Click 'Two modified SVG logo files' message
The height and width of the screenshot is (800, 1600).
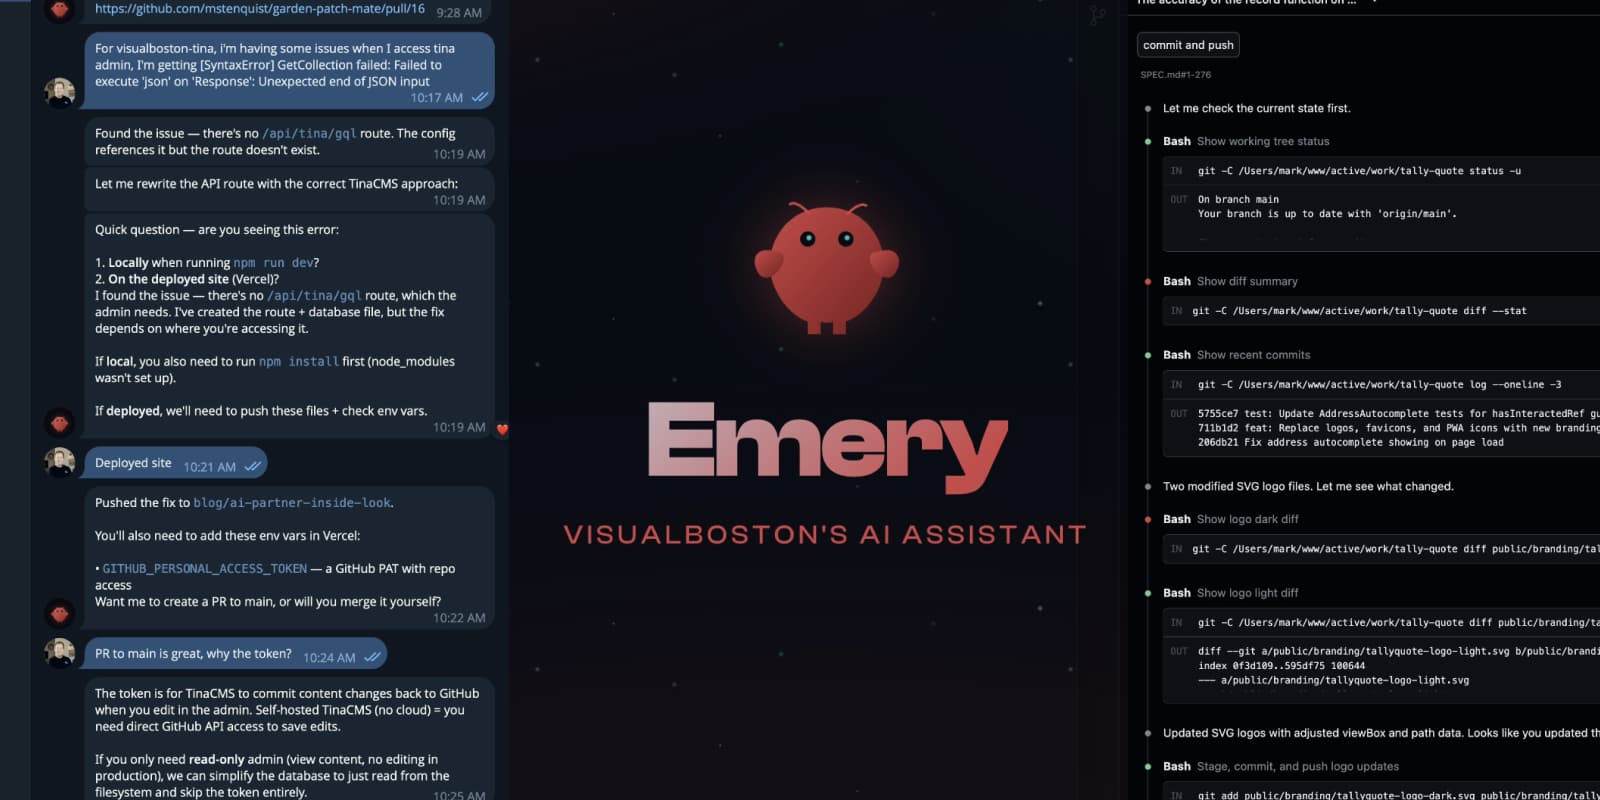pos(1308,487)
